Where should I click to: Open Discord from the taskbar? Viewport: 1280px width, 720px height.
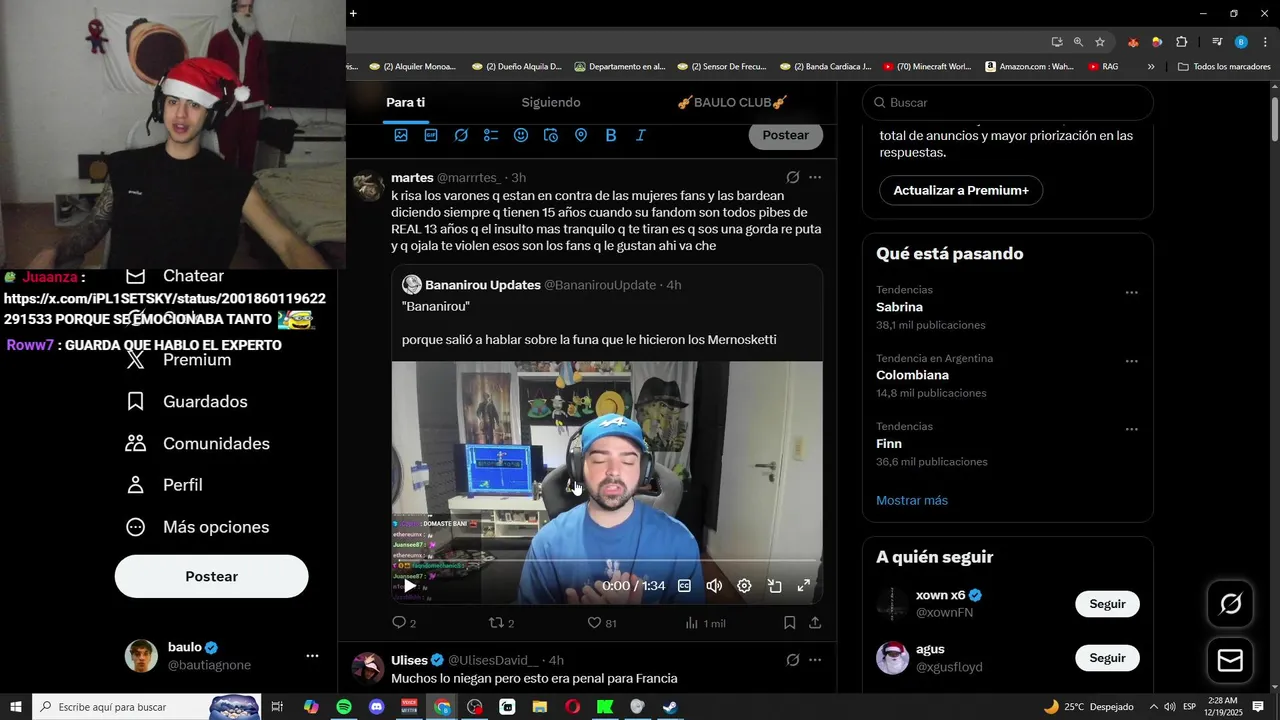pos(376,707)
